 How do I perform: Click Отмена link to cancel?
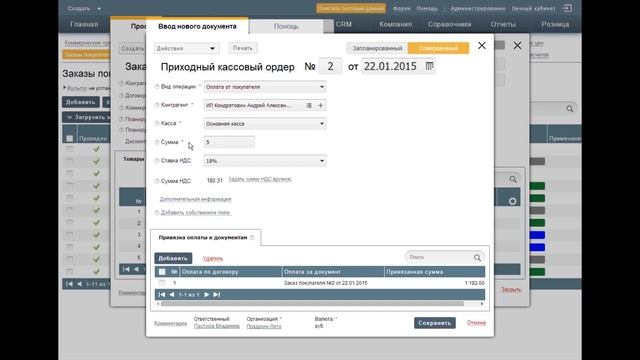(x=476, y=322)
